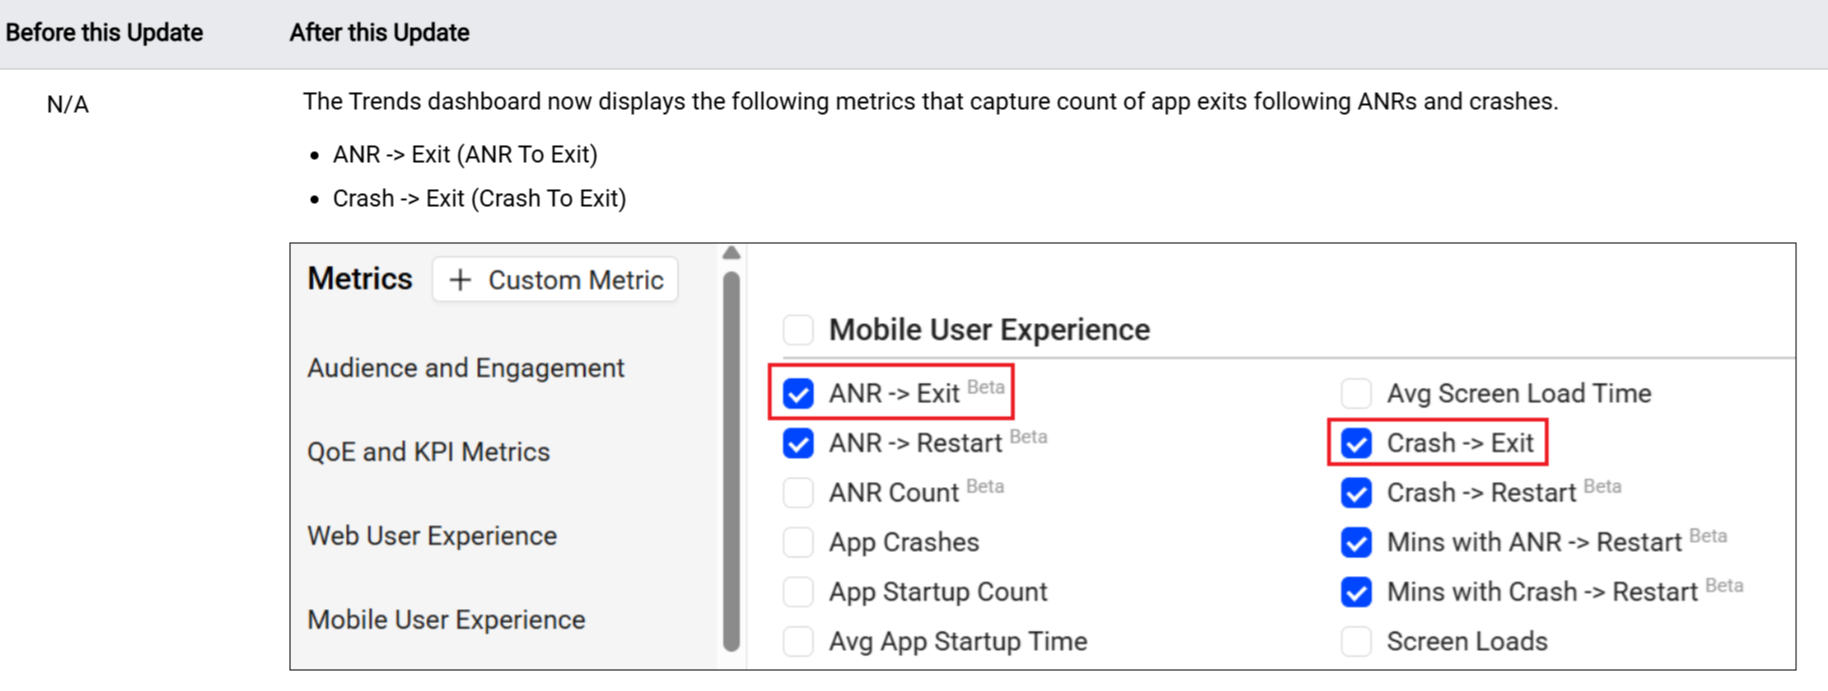Enable Avg Screen Load Time checkbox

pos(1356,394)
